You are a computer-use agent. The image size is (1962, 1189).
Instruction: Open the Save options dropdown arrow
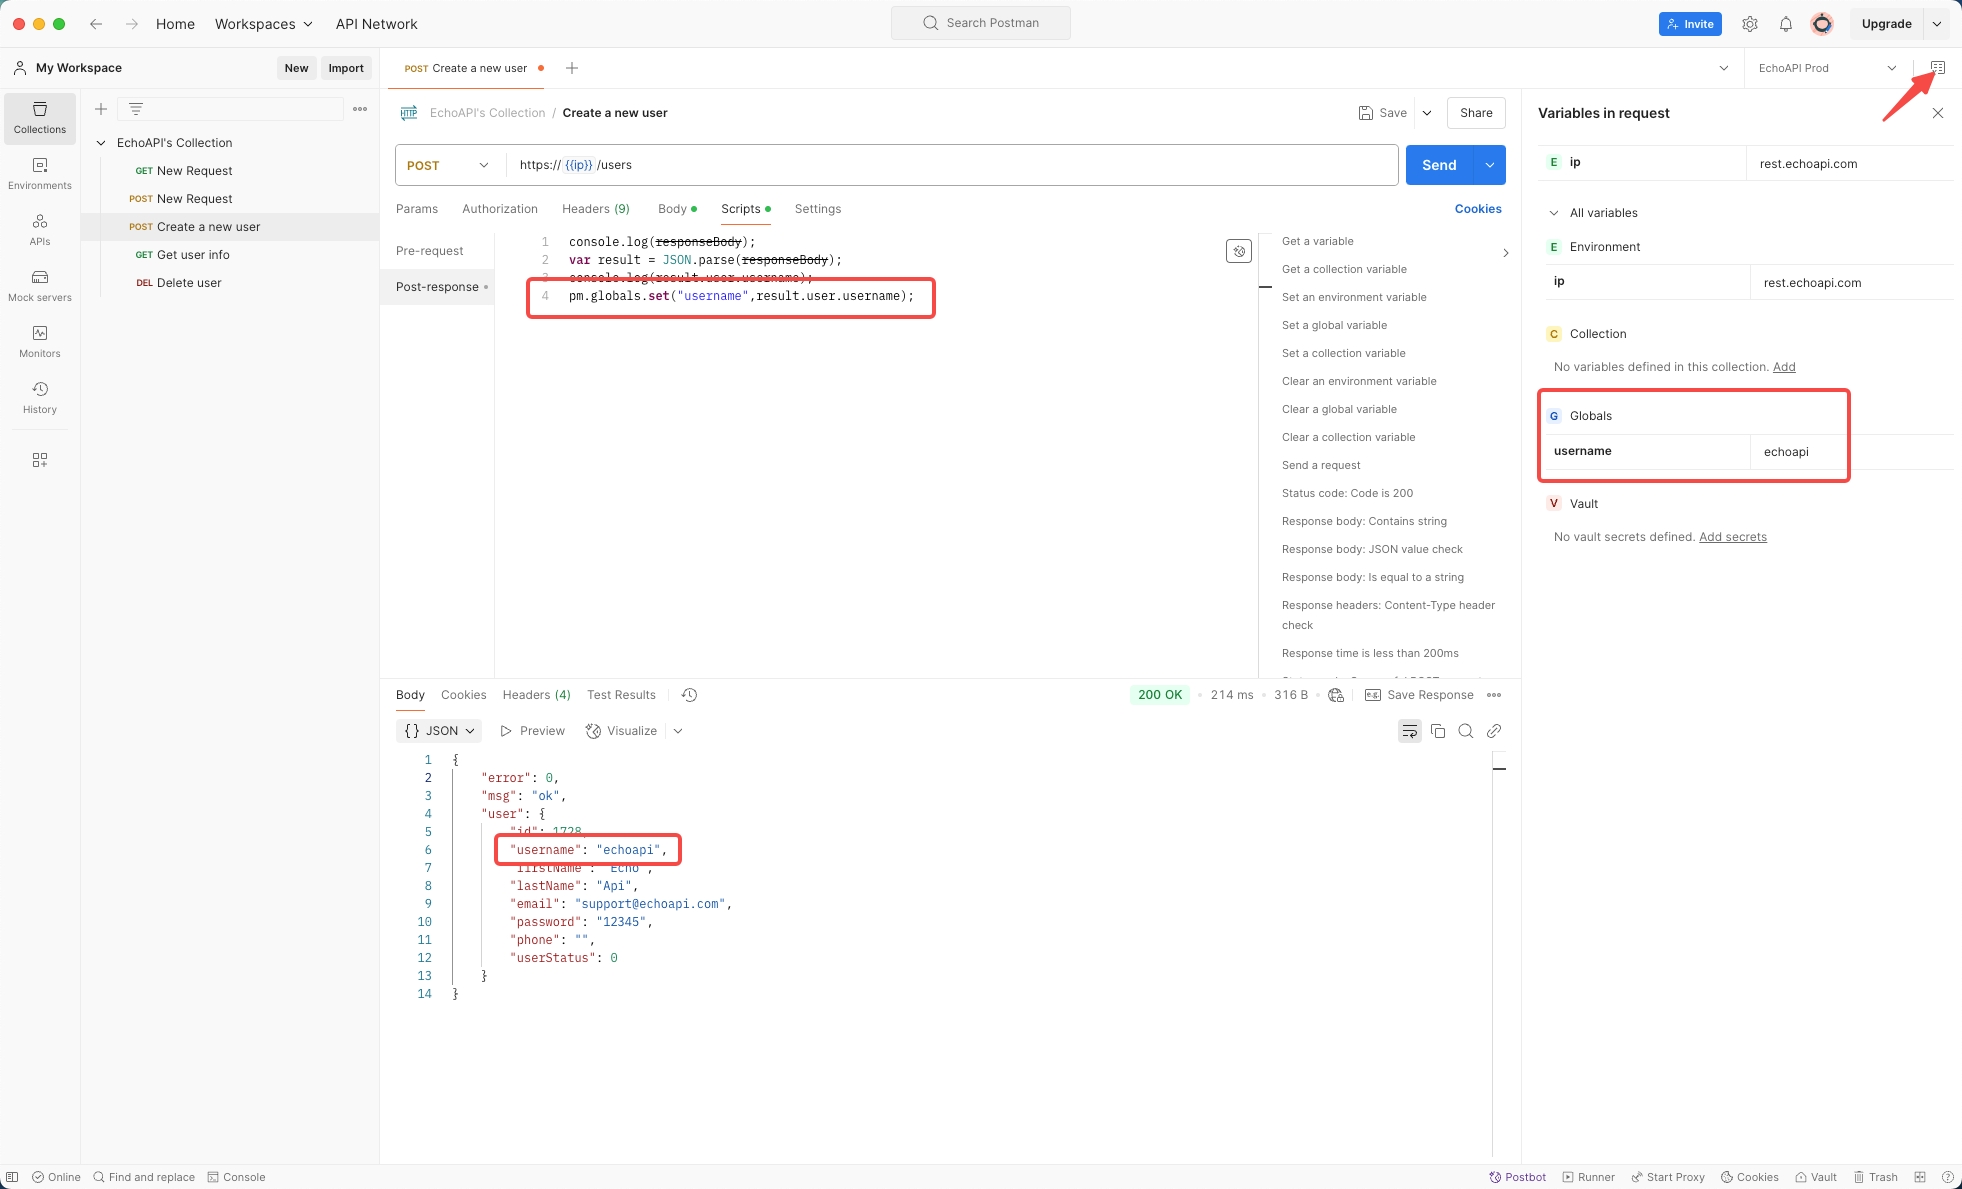(x=1427, y=113)
